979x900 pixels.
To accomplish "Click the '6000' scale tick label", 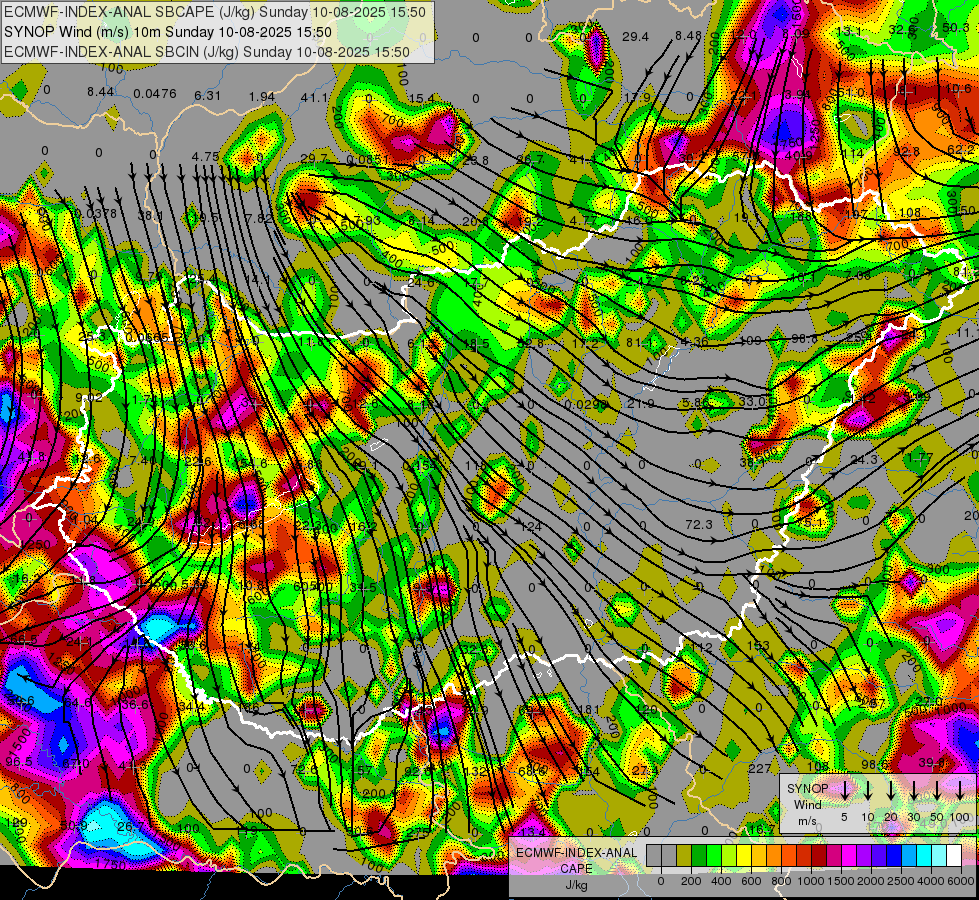I will click(x=960, y=881).
